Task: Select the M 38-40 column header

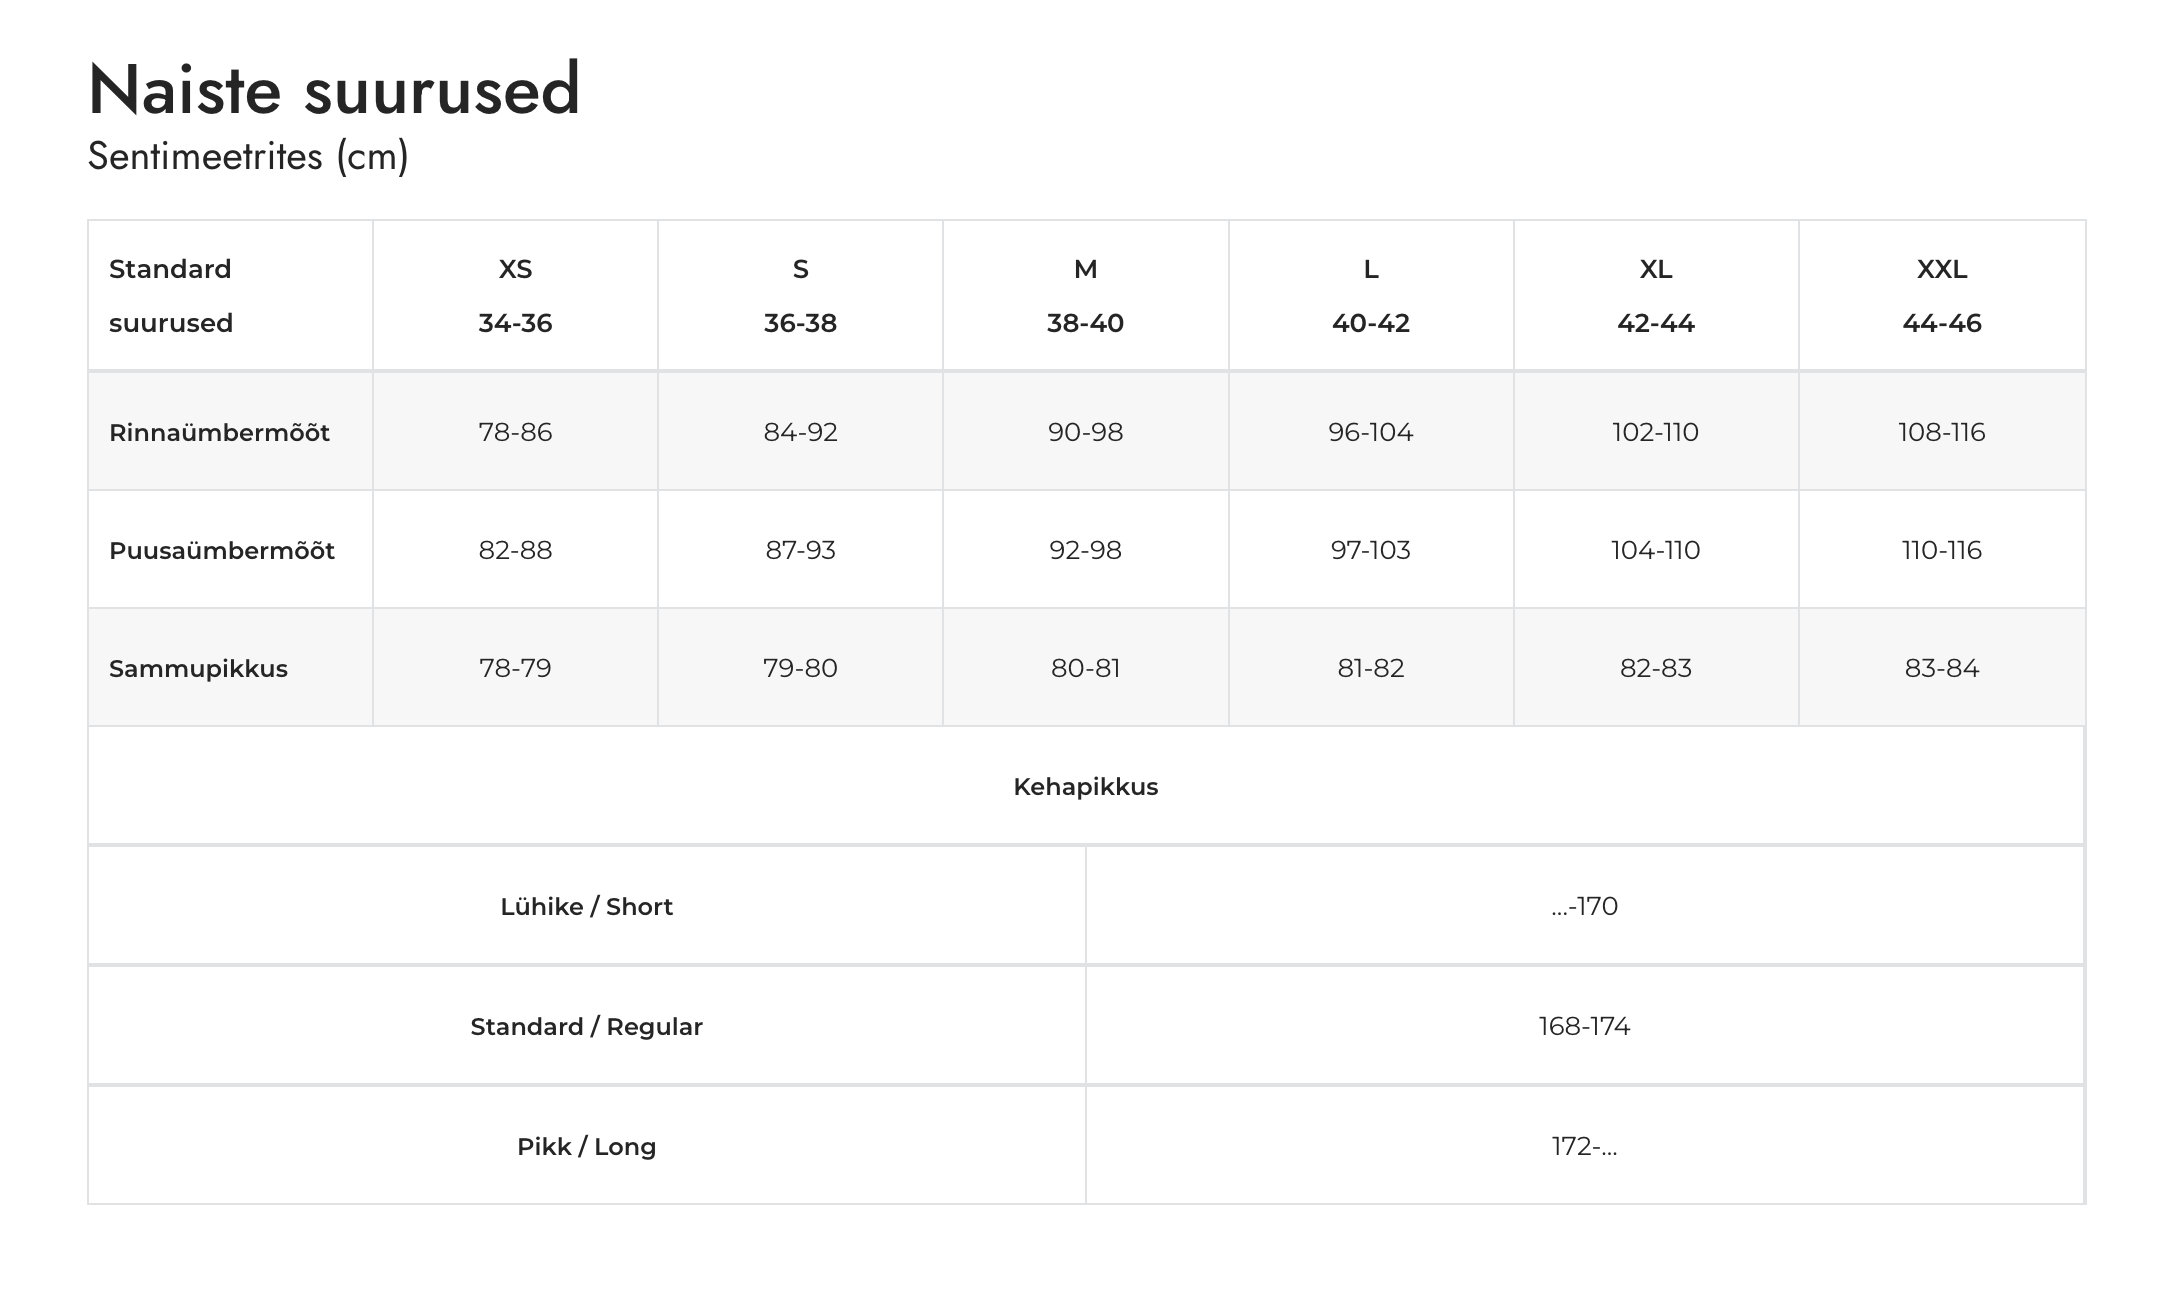Action: coord(1085,296)
